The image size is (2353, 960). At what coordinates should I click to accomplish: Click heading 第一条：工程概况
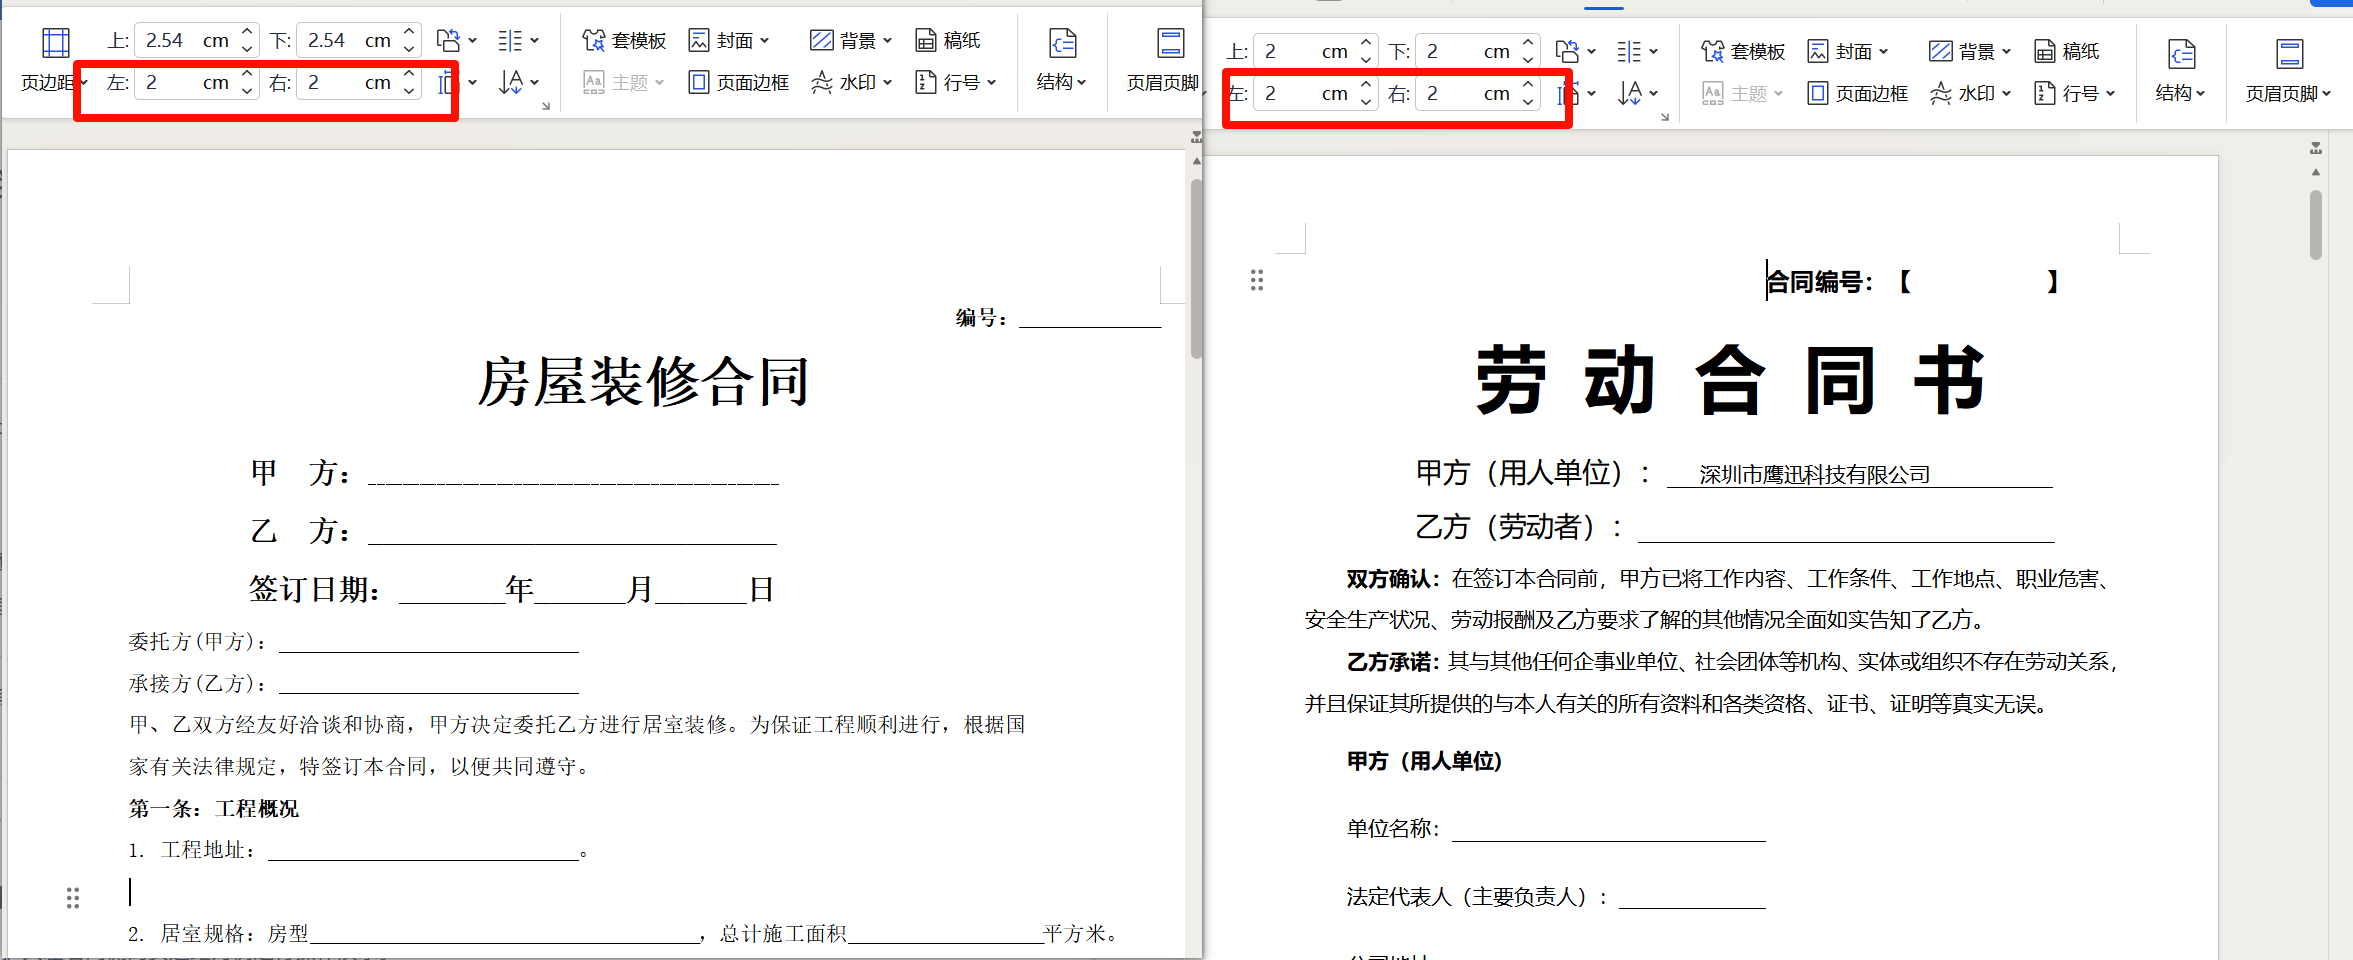[213, 808]
